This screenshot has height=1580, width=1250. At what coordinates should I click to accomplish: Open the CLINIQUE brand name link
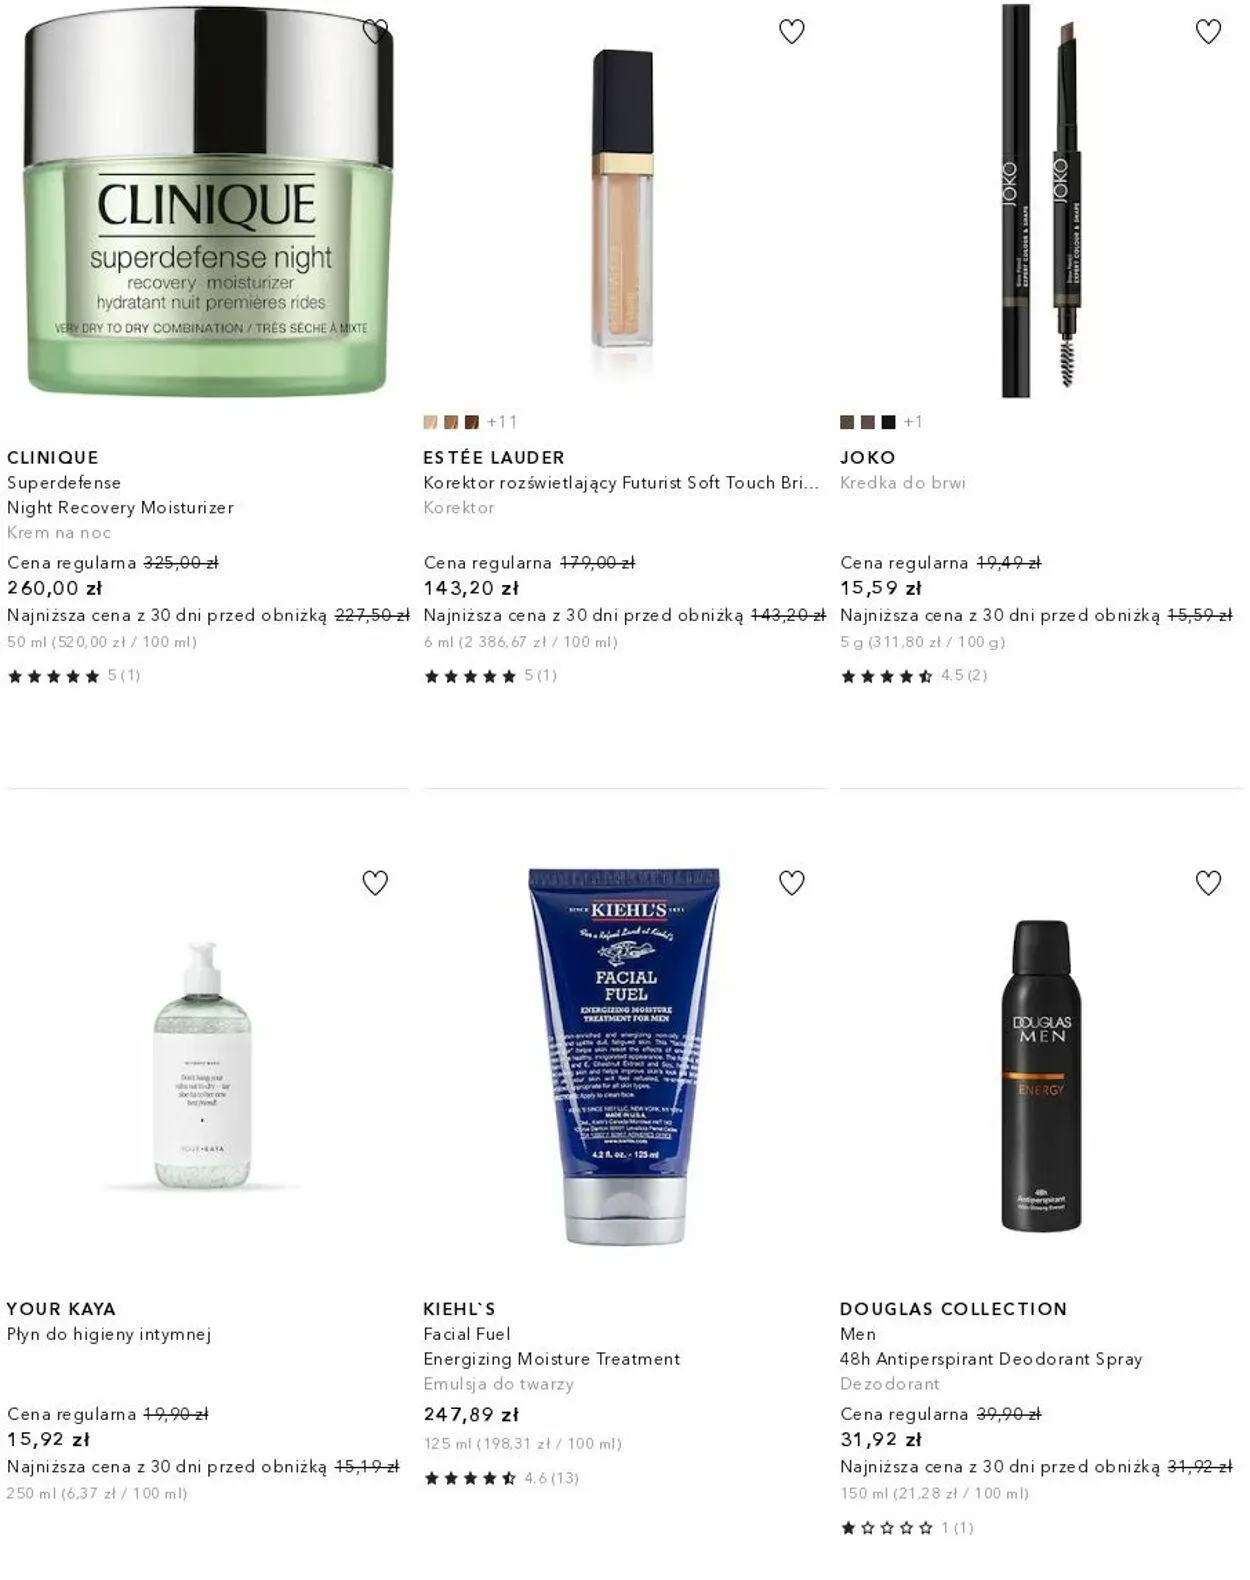point(53,457)
